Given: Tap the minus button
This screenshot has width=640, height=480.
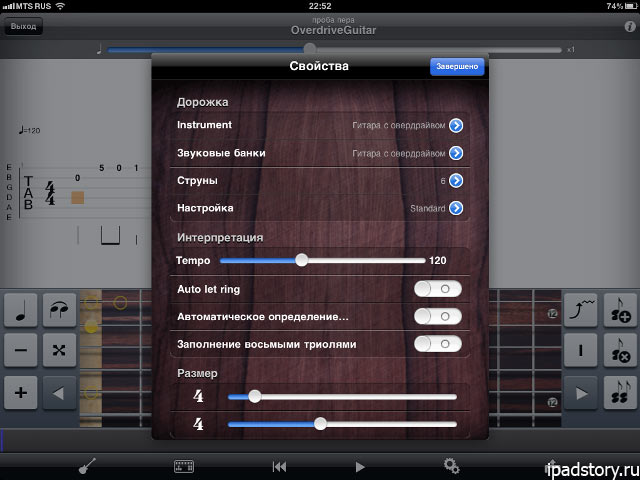Looking at the screenshot, I should [20, 350].
